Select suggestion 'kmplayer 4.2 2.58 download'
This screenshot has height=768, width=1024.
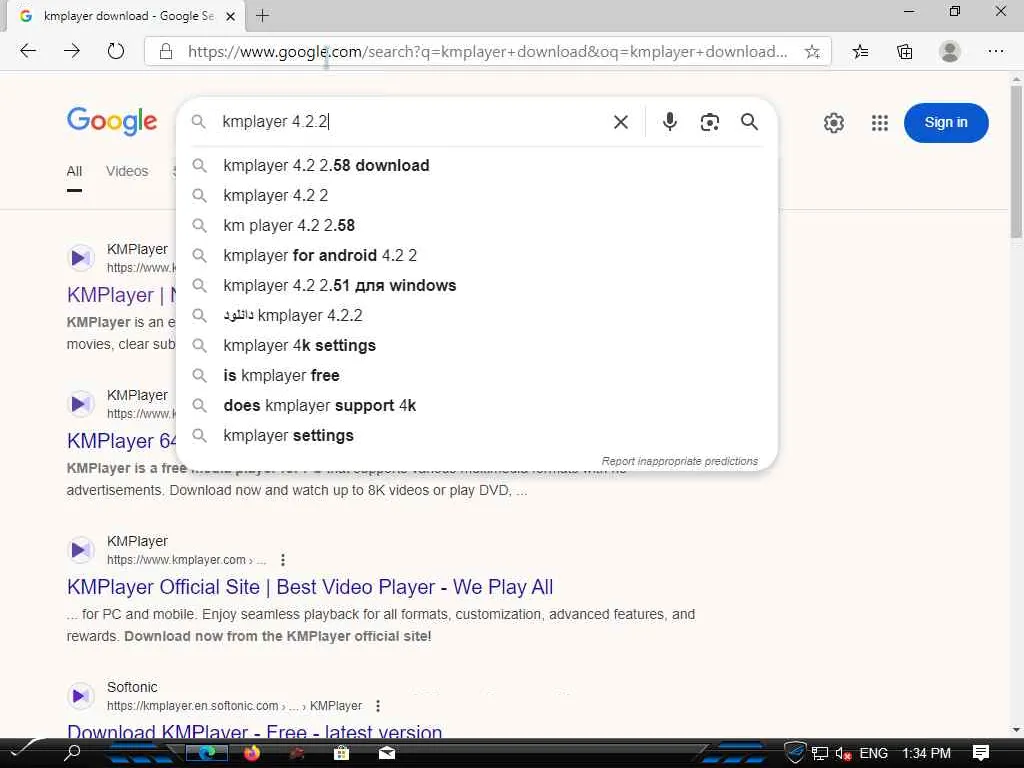pyautogui.click(x=477, y=165)
